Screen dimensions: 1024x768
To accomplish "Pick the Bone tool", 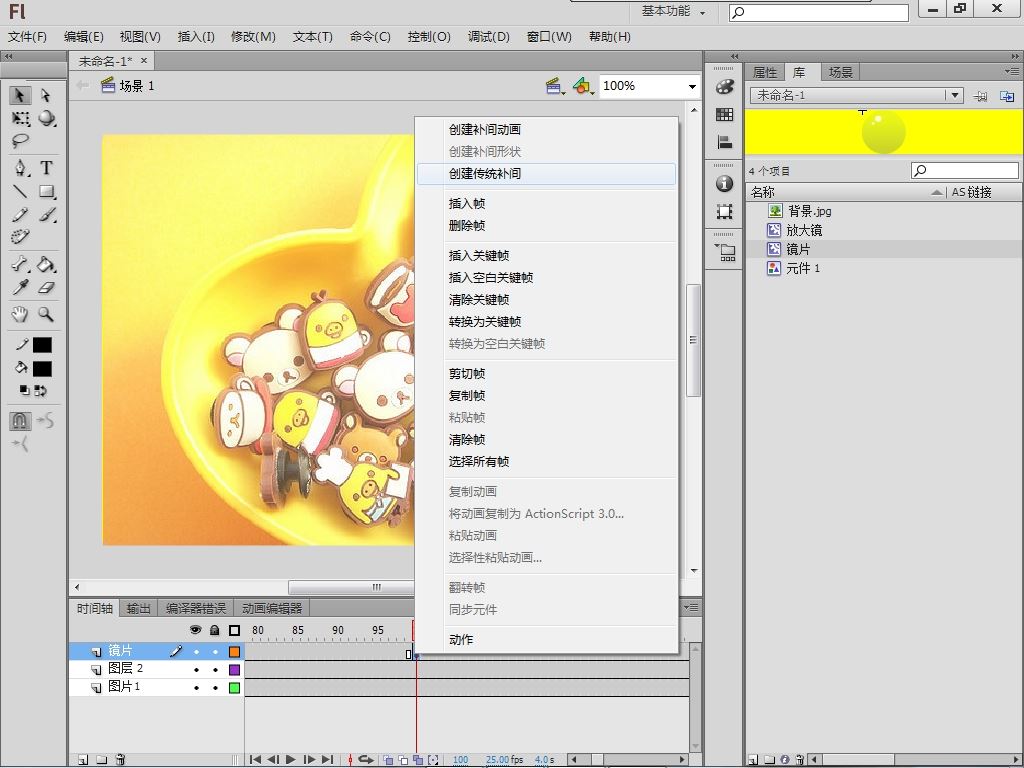I will point(20,264).
